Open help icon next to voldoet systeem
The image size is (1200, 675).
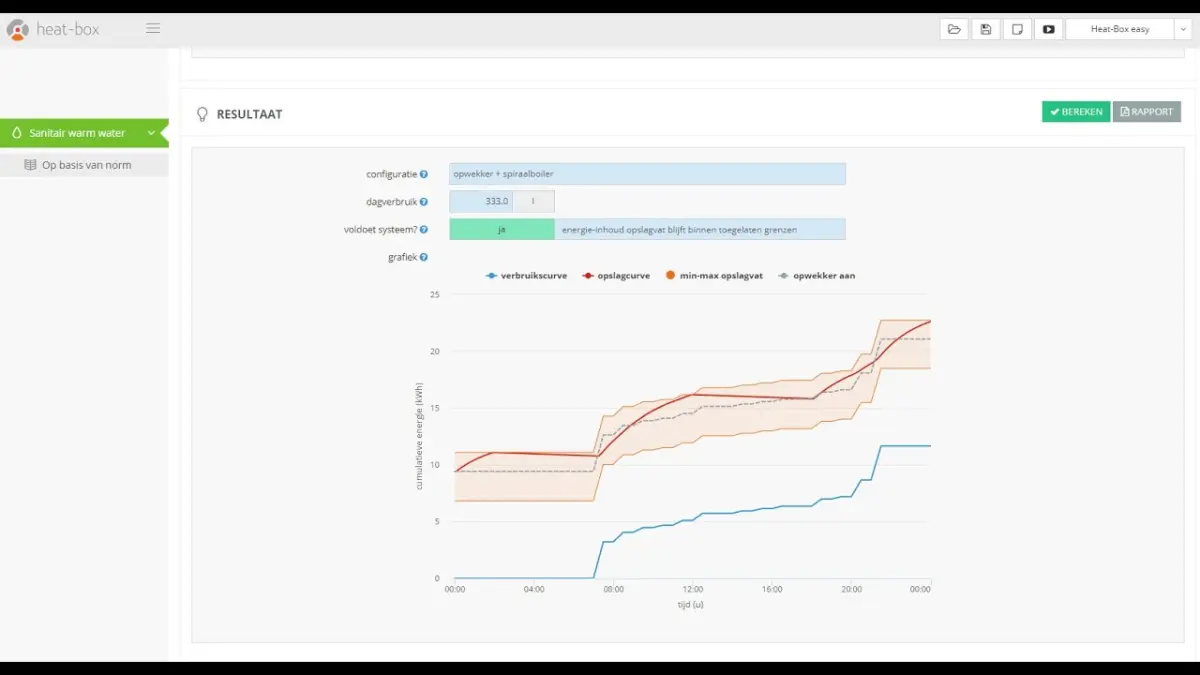tap(424, 230)
